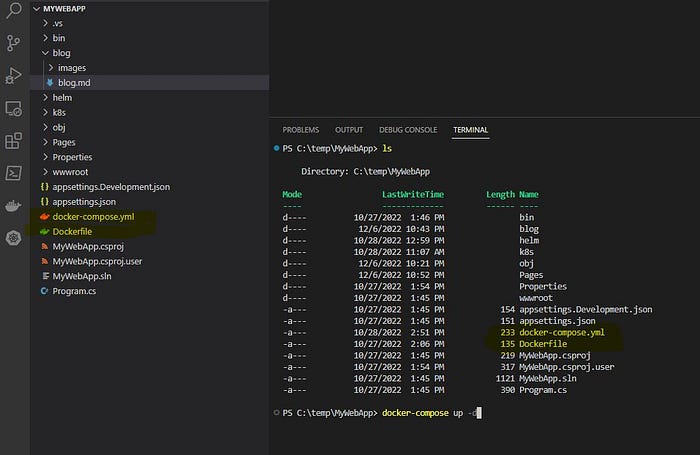Click the MyWebApp.sln file icon
700x455 pixels.
(45, 276)
